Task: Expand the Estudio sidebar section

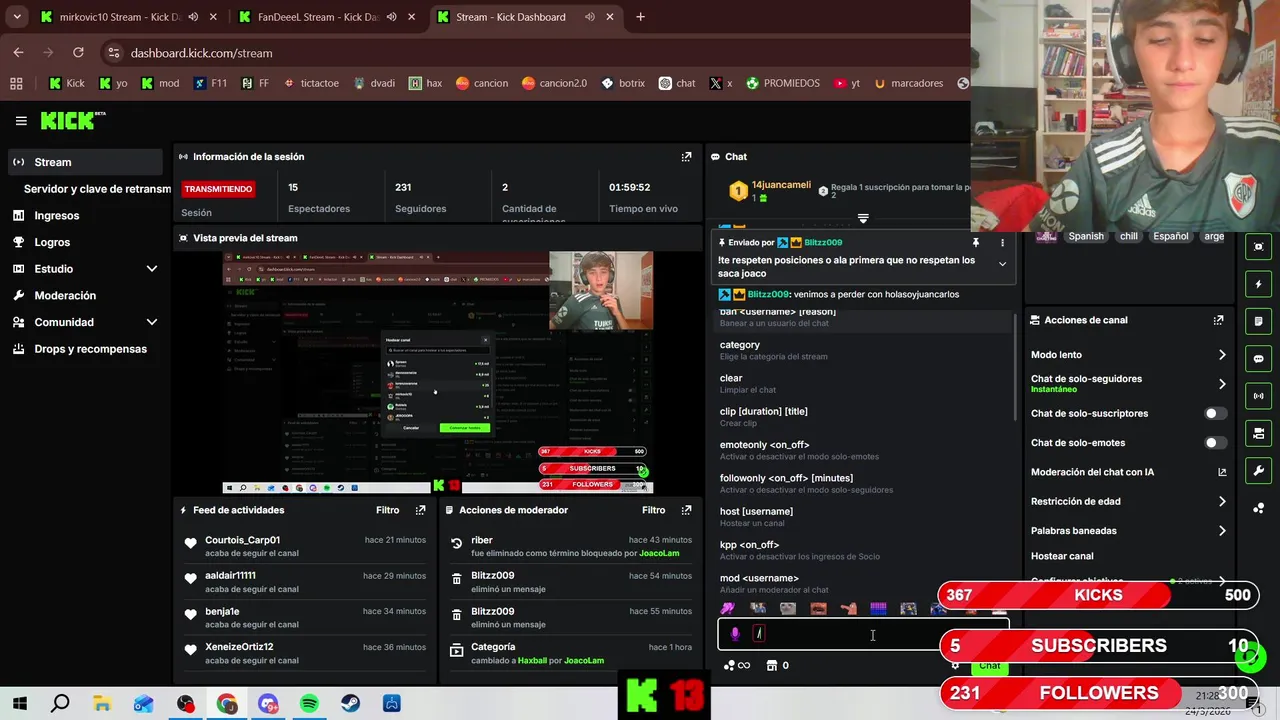Action: click(x=152, y=269)
